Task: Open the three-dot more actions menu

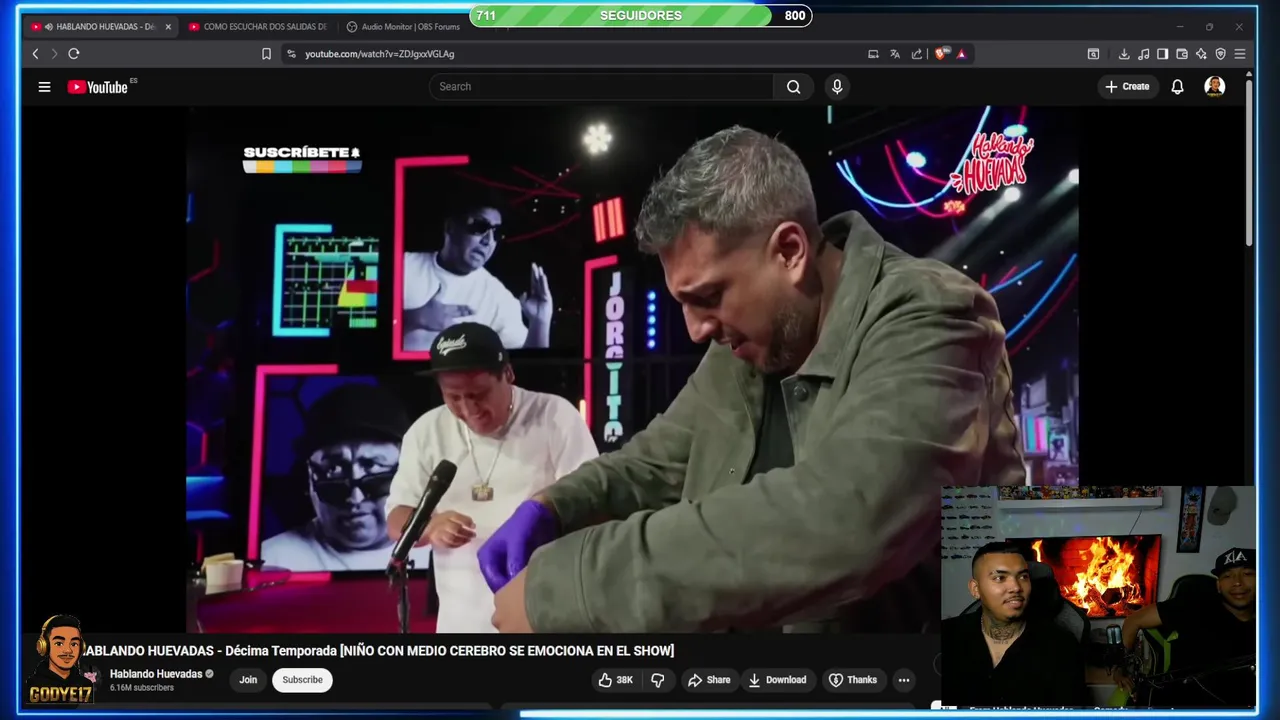Action: [904, 680]
